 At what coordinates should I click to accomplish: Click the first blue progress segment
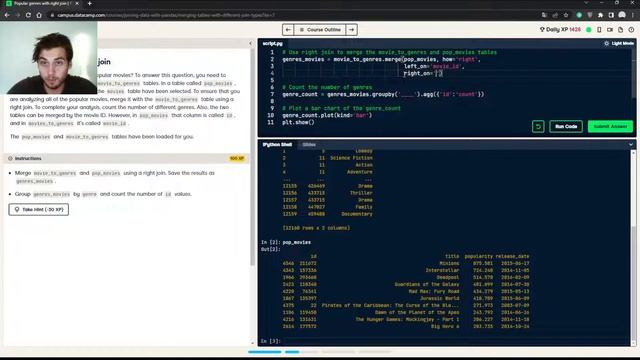(265, 351)
